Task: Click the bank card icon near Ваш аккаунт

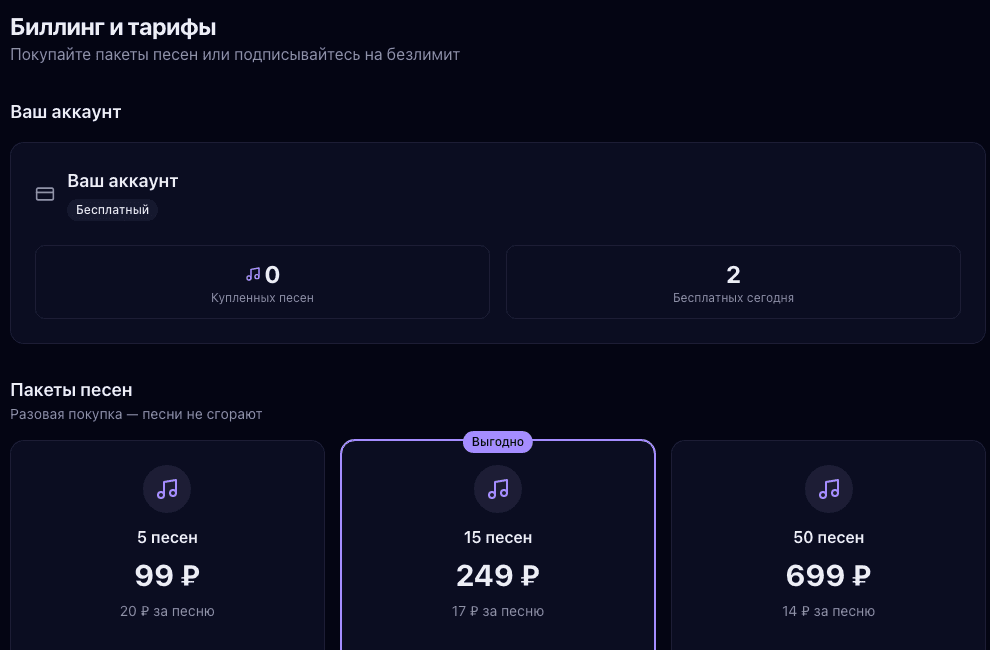Action: [45, 193]
